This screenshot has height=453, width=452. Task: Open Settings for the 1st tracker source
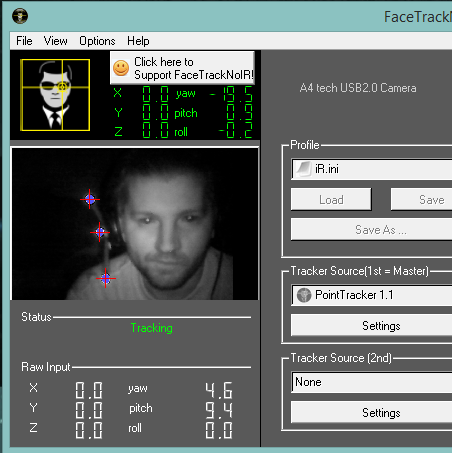coord(371,325)
